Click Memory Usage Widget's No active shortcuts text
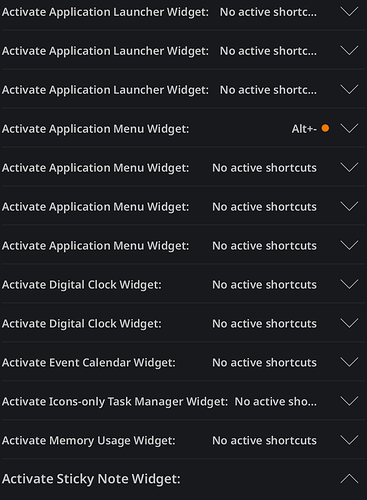Image resolution: width=367 pixels, height=500 pixels. pyautogui.click(x=264, y=441)
